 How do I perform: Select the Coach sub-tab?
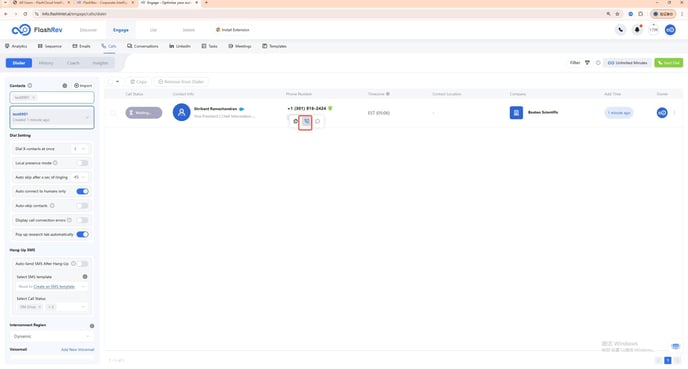point(73,63)
